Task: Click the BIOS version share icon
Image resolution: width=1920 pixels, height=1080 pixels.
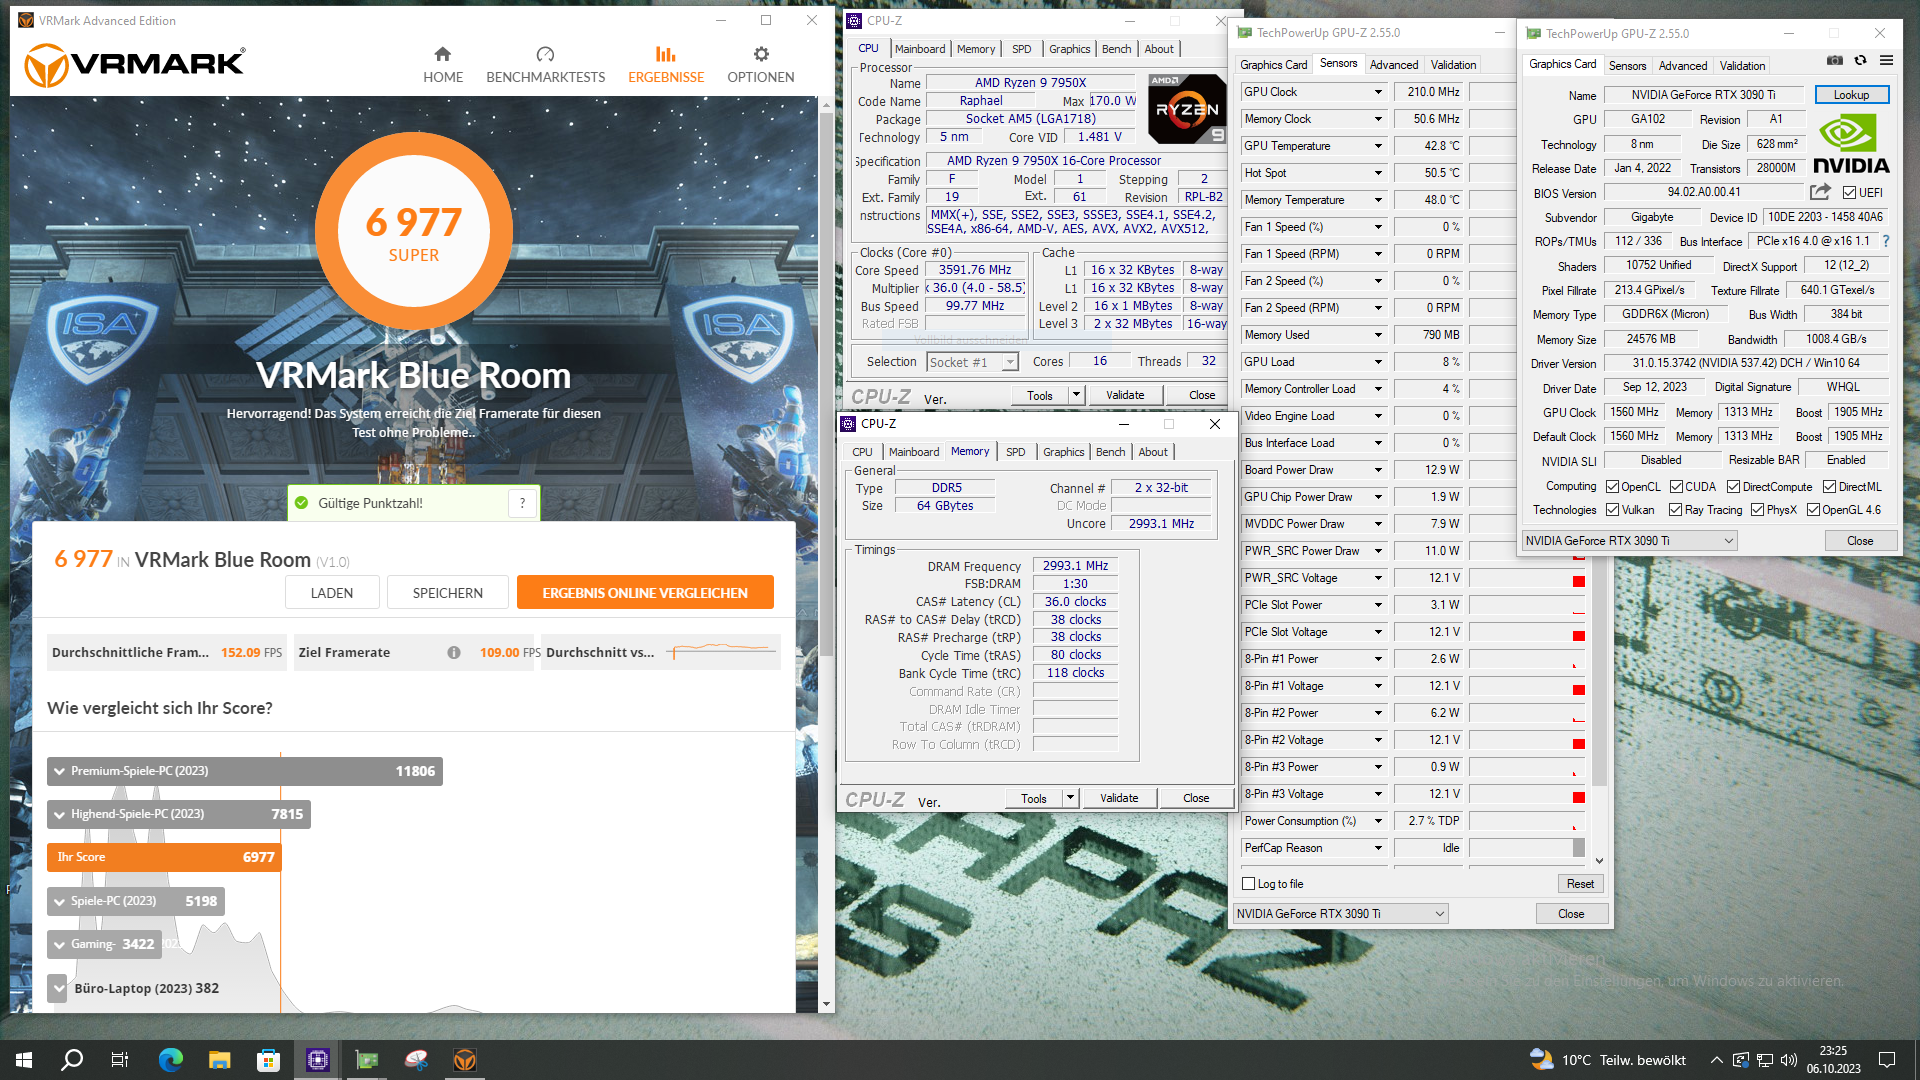Action: (1820, 192)
